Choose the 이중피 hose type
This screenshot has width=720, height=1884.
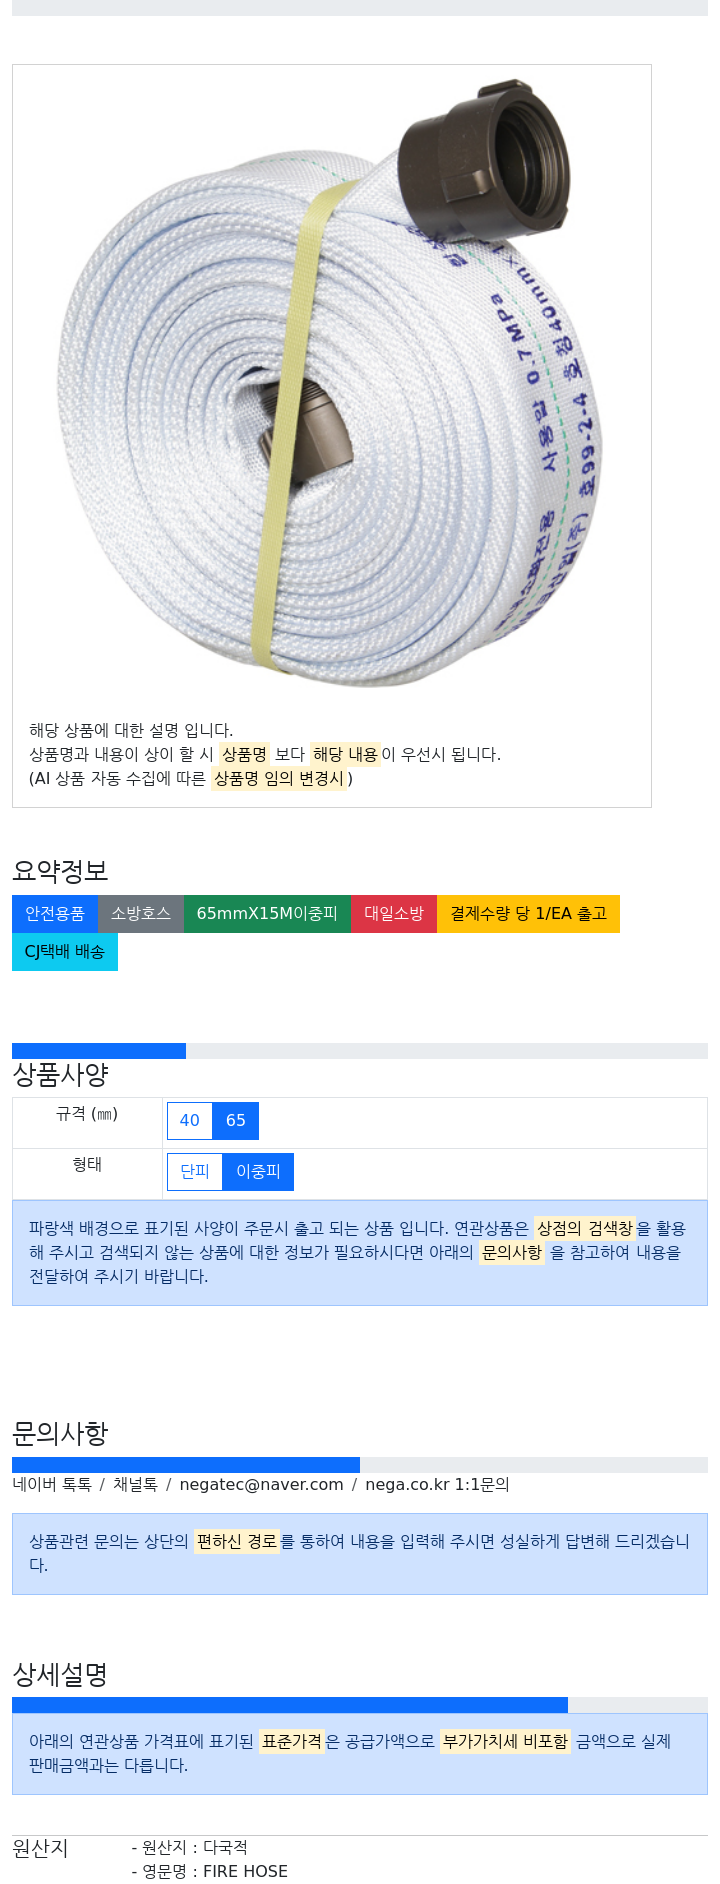pos(258,1172)
